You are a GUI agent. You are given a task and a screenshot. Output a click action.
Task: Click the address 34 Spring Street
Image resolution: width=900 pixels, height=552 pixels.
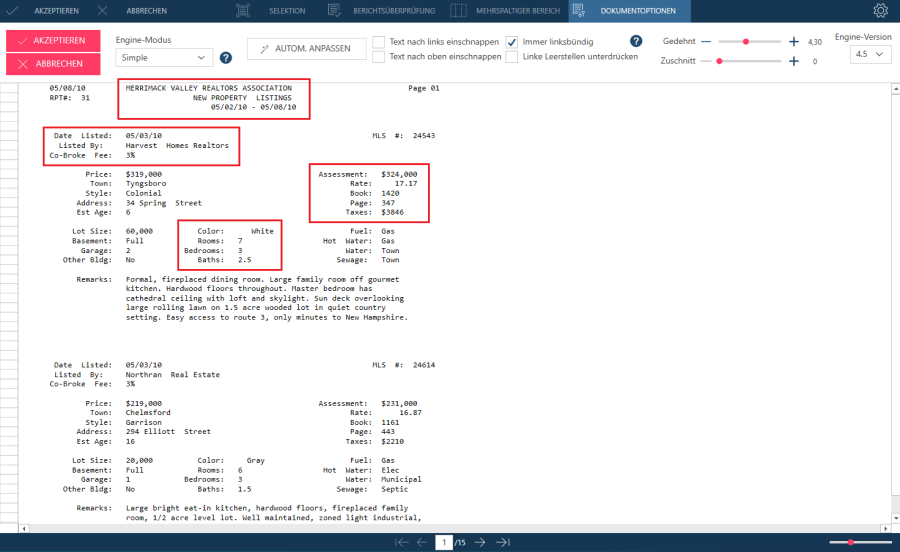pos(164,203)
